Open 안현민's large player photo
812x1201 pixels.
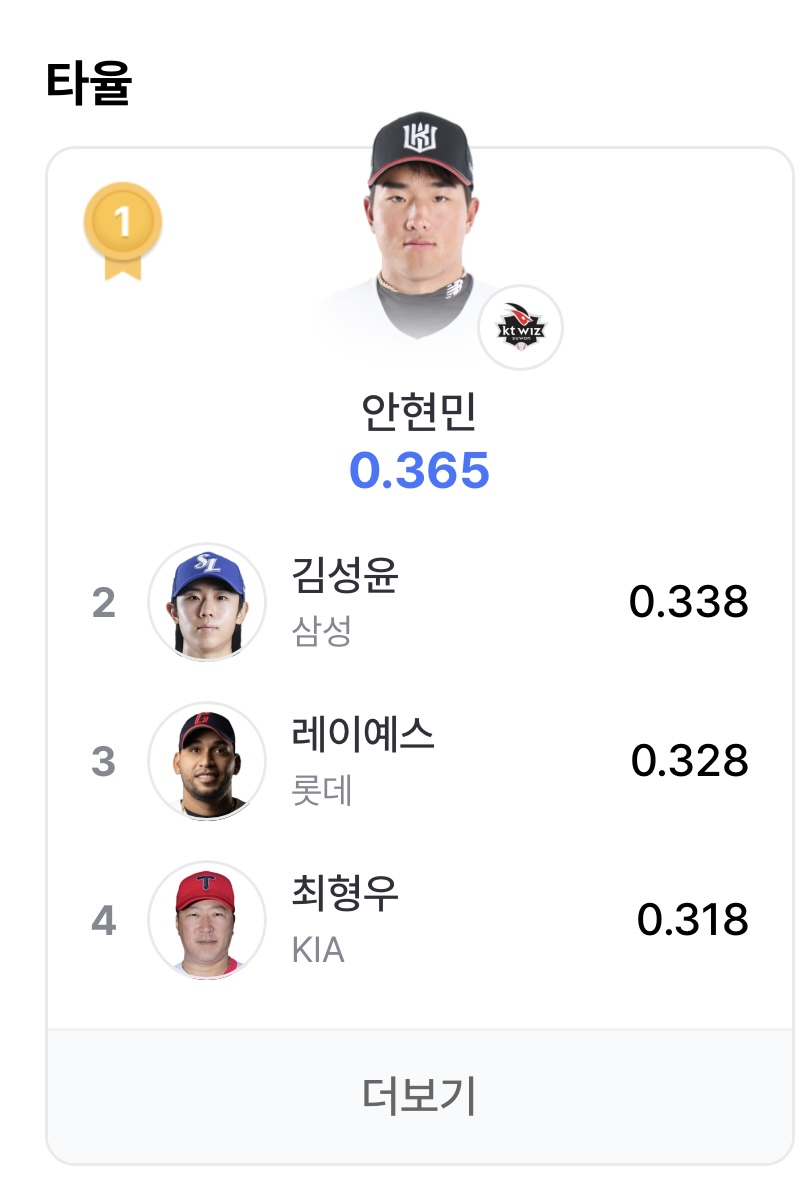420,225
